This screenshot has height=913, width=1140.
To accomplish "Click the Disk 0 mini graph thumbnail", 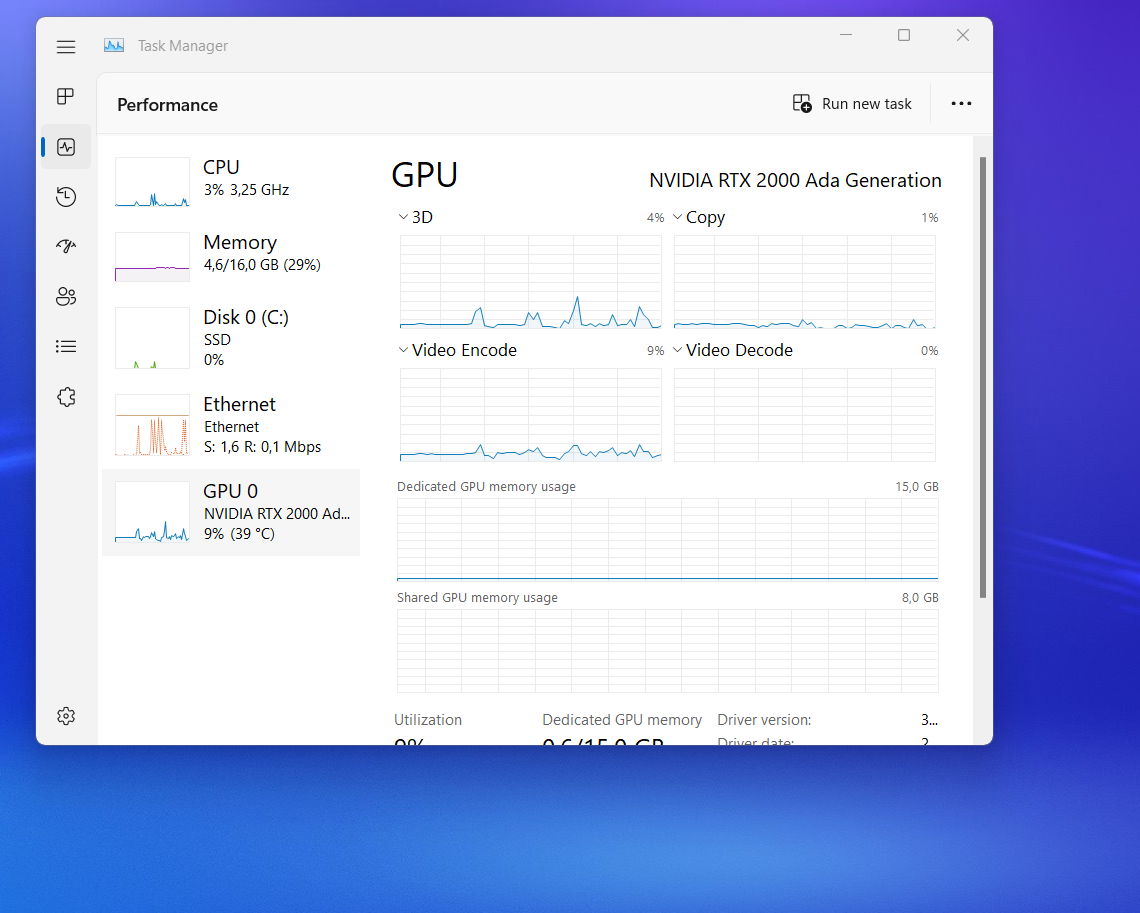I will (152, 338).
